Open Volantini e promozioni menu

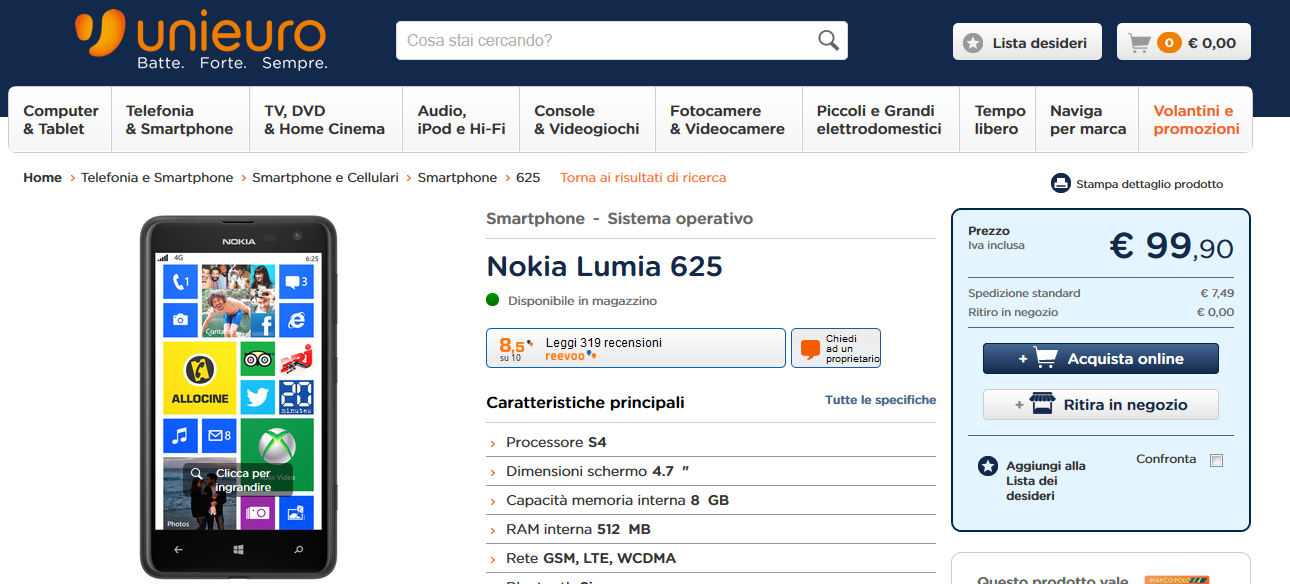(1196, 120)
